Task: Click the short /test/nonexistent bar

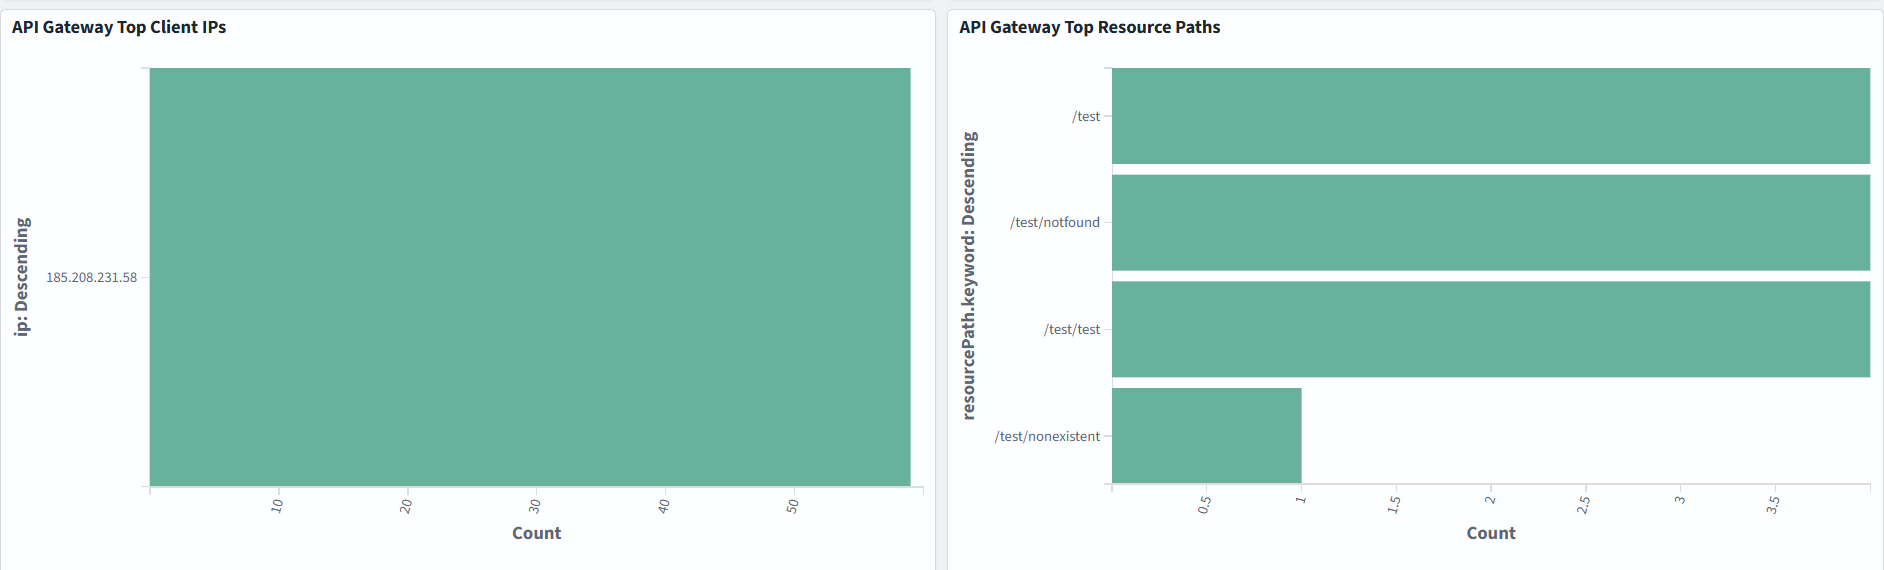Action: coord(1206,435)
